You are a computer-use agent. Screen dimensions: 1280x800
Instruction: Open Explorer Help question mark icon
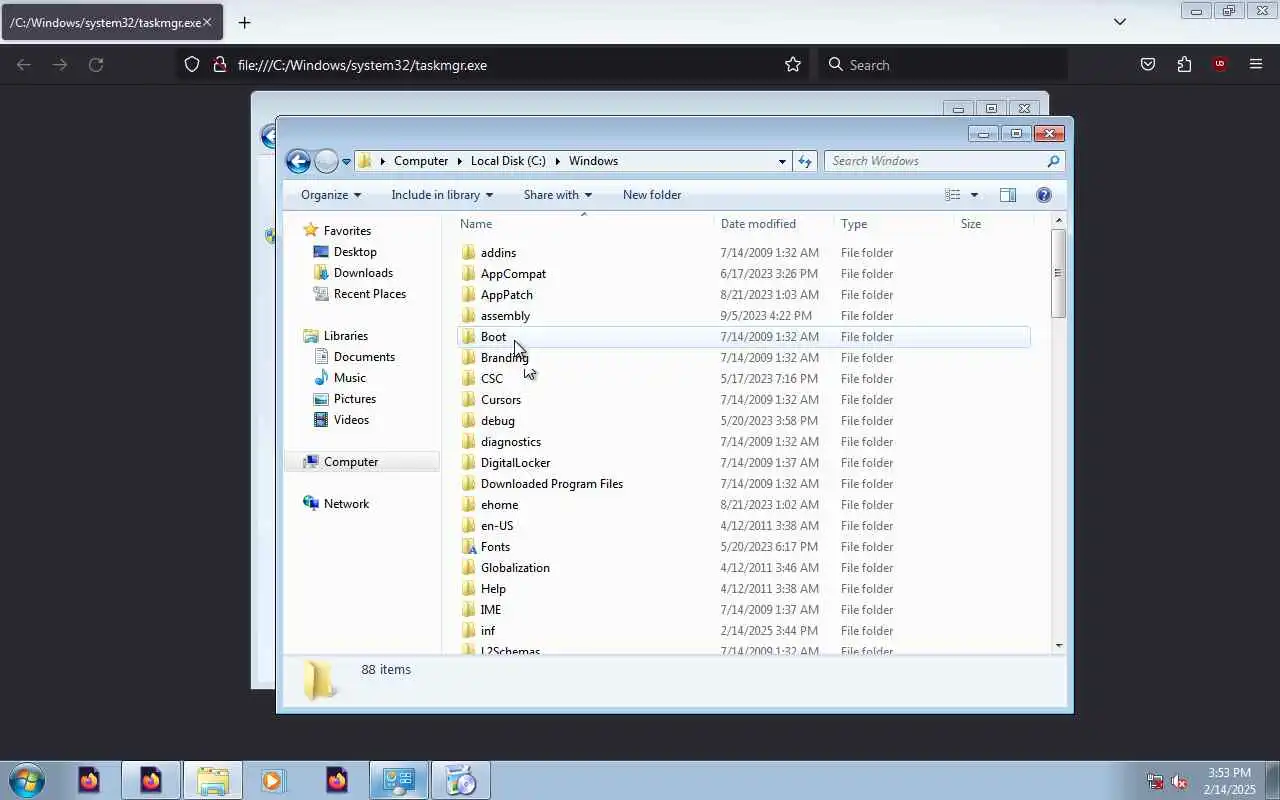coord(1044,195)
